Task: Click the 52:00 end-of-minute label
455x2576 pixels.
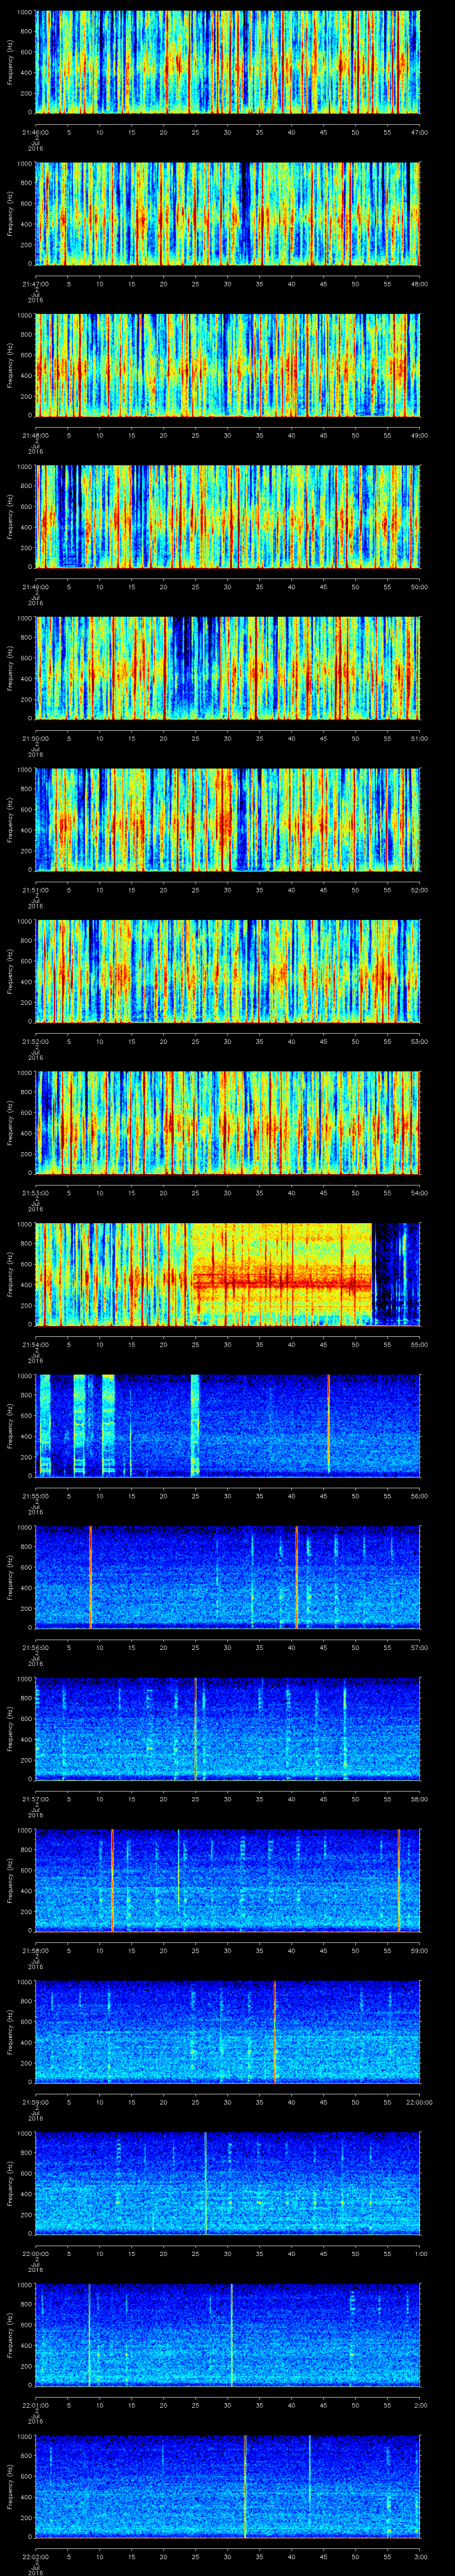Action: (419, 890)
